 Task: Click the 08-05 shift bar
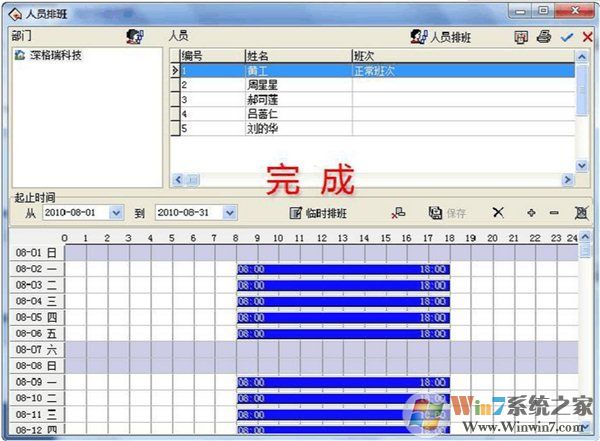tap(343, 318)
